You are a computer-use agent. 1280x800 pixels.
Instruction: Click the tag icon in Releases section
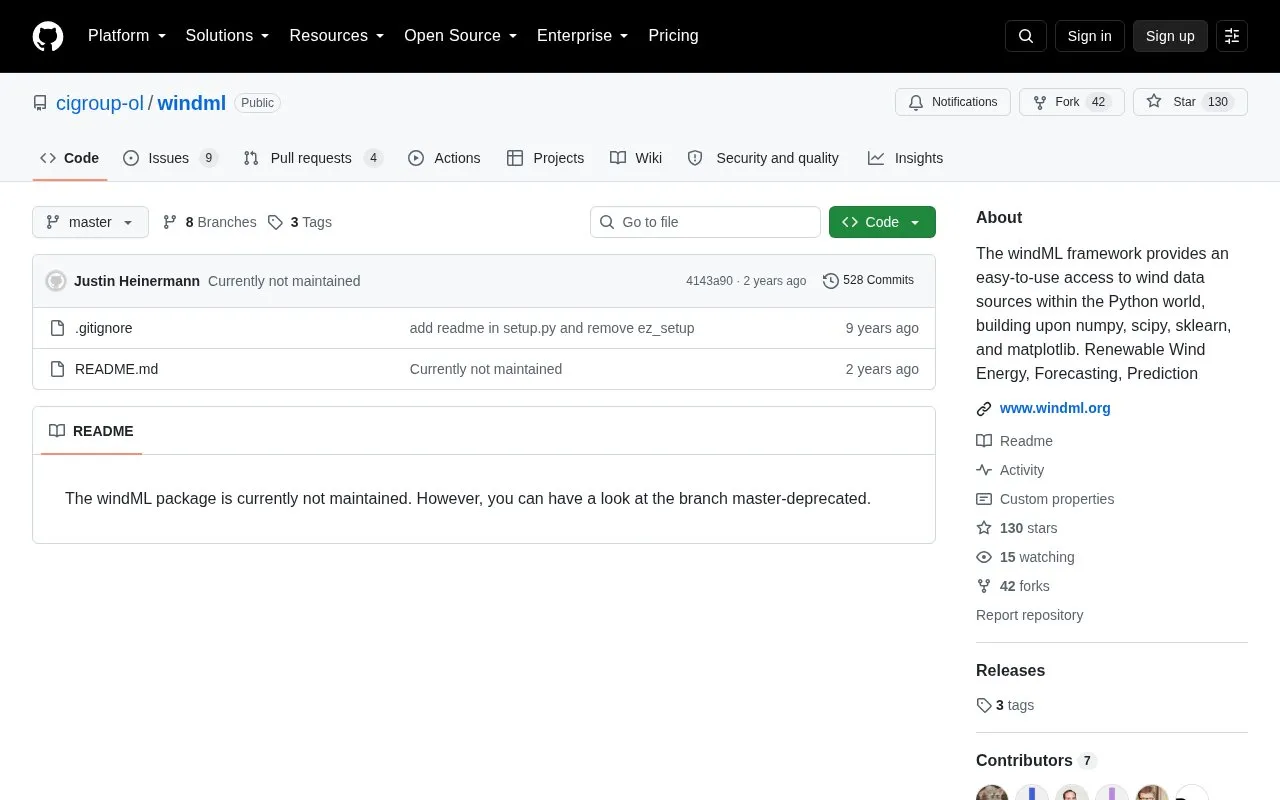coord(984,705)
